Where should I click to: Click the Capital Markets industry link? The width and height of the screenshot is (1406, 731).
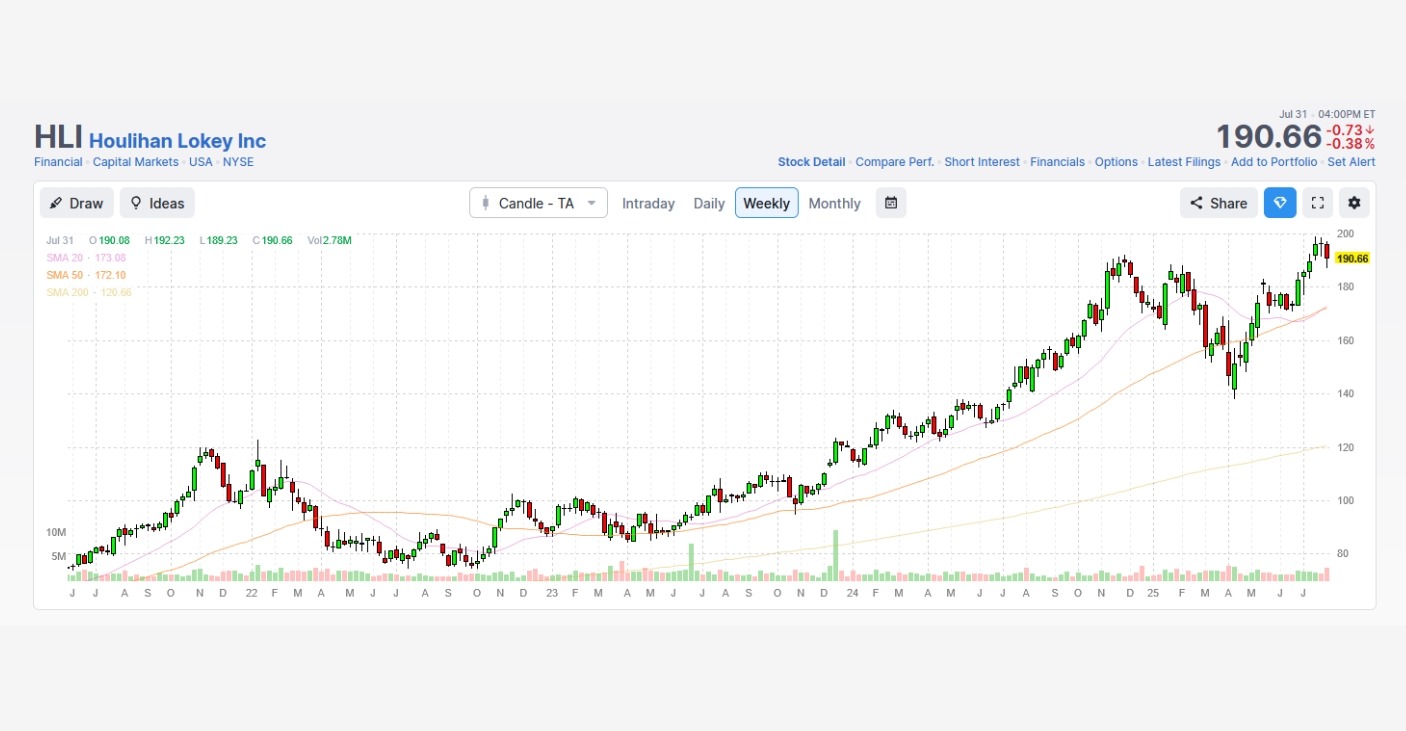point(136,162)
